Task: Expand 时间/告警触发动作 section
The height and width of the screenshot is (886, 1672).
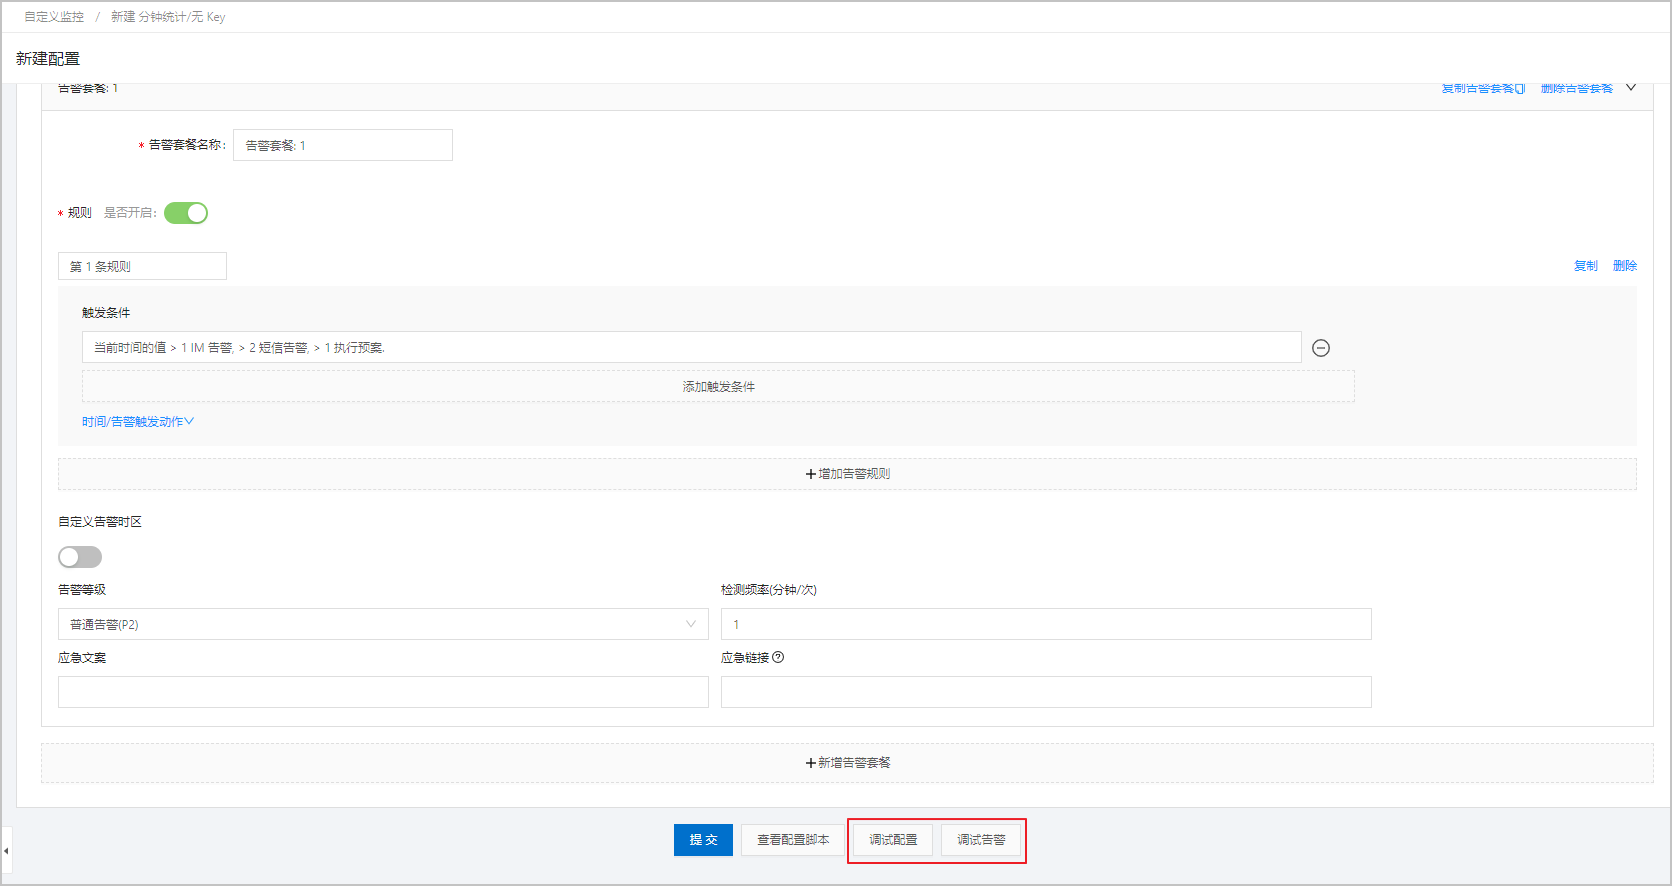Action: click(x=138, y=422)
